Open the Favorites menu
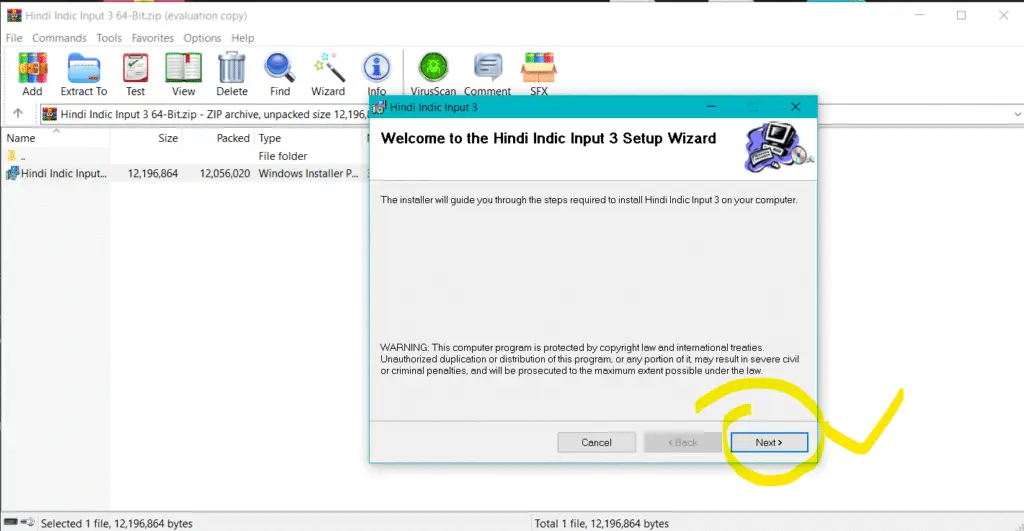The height and width of the screenshot is (531, 1024). [152, 38]
